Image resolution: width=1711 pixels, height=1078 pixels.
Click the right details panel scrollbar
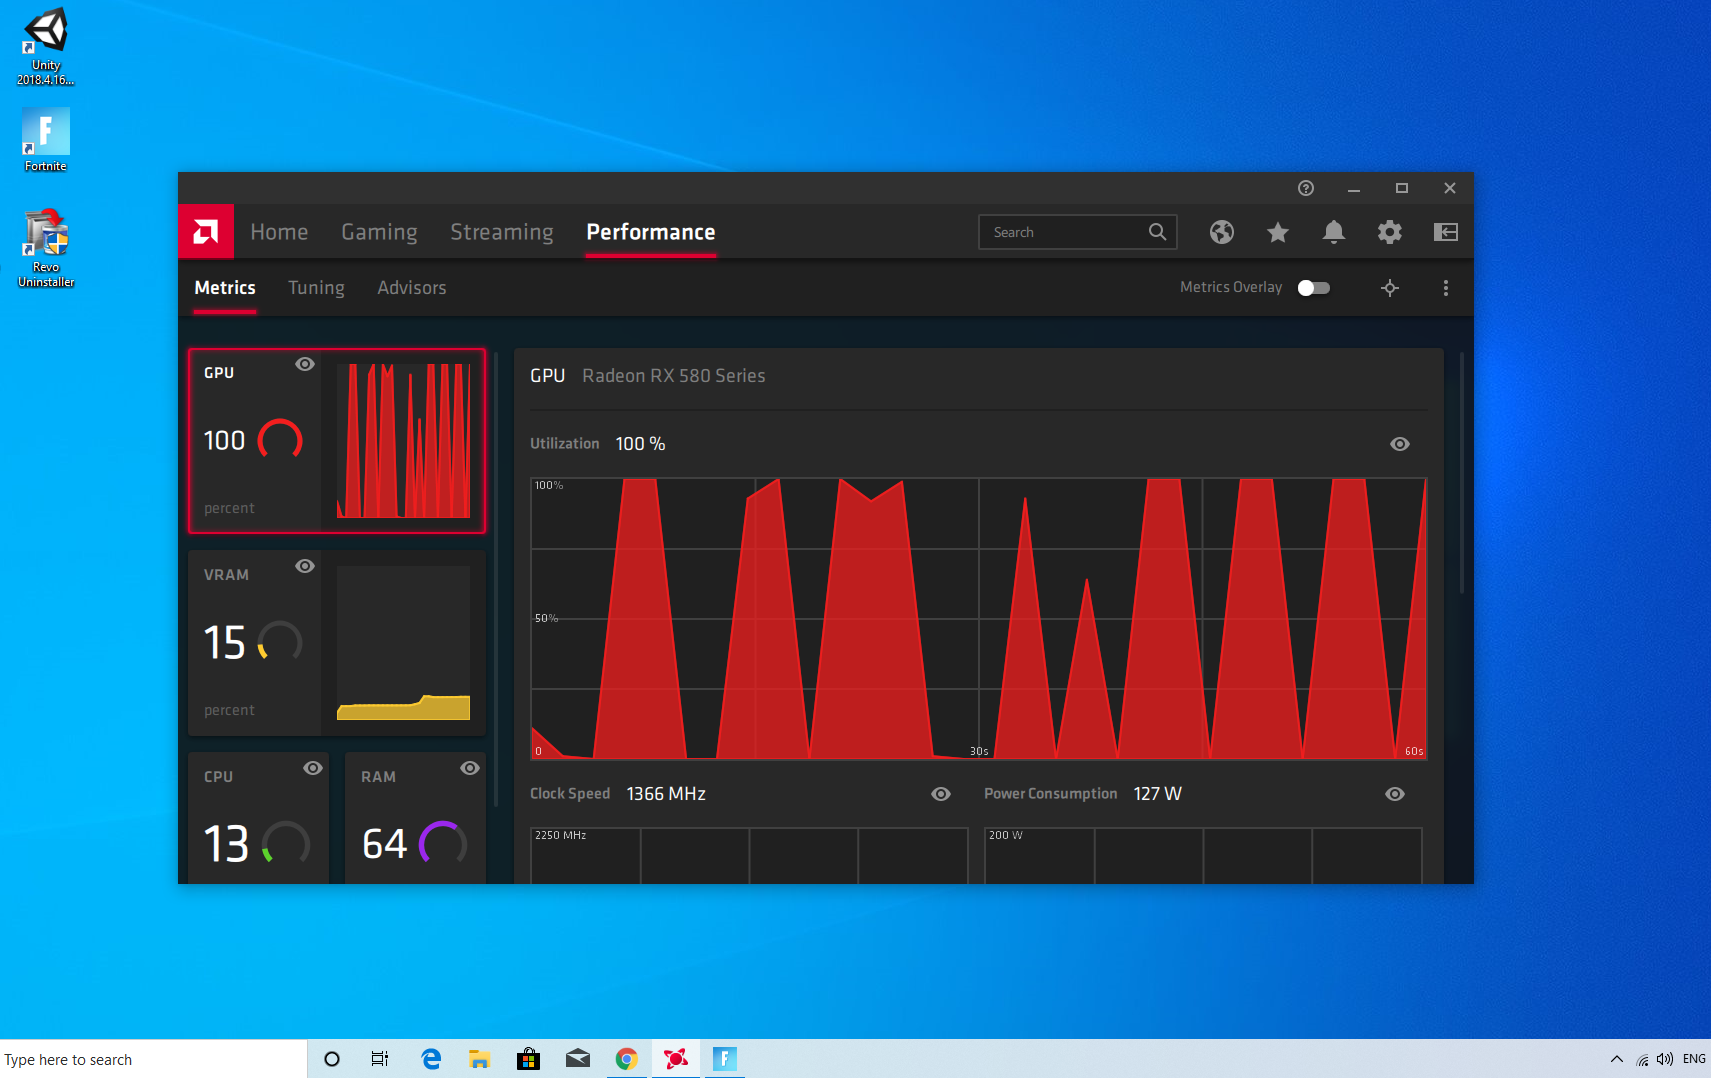click(1462, 473)
